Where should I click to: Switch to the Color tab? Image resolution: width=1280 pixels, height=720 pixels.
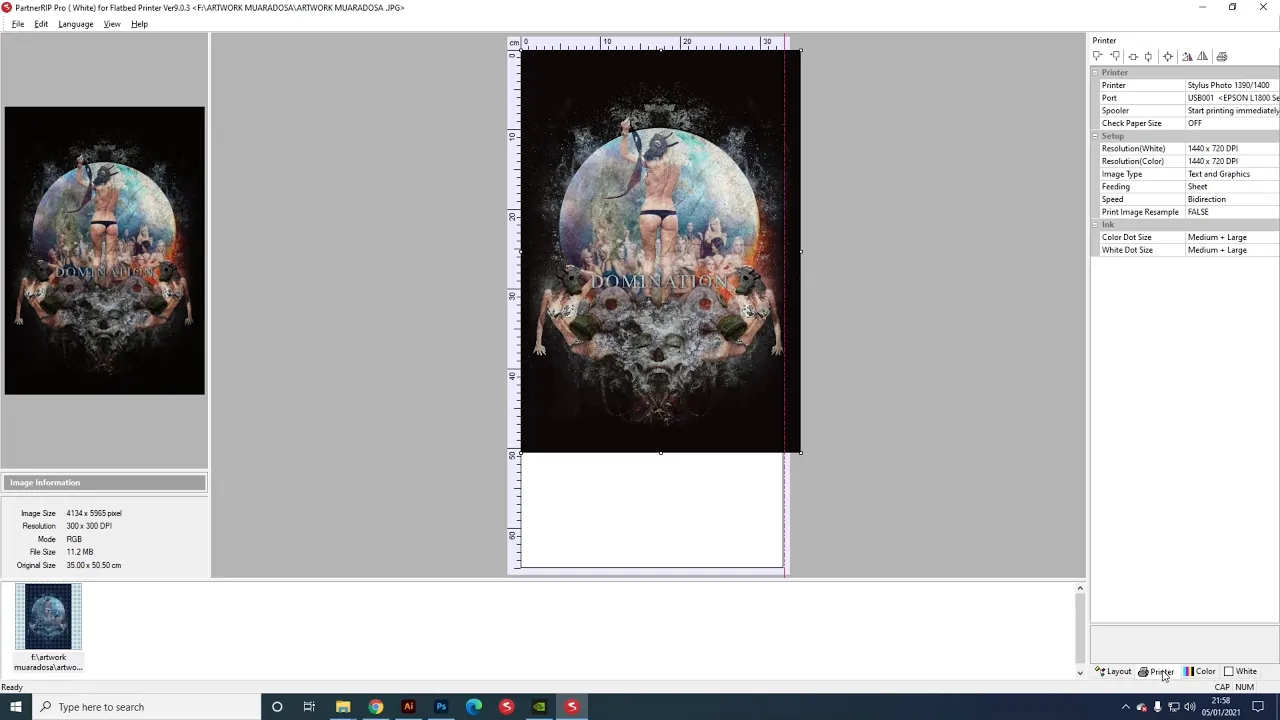coord(1200,672)
